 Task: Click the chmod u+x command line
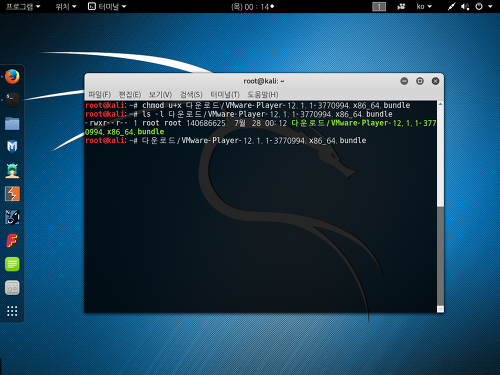click(248, 105)
